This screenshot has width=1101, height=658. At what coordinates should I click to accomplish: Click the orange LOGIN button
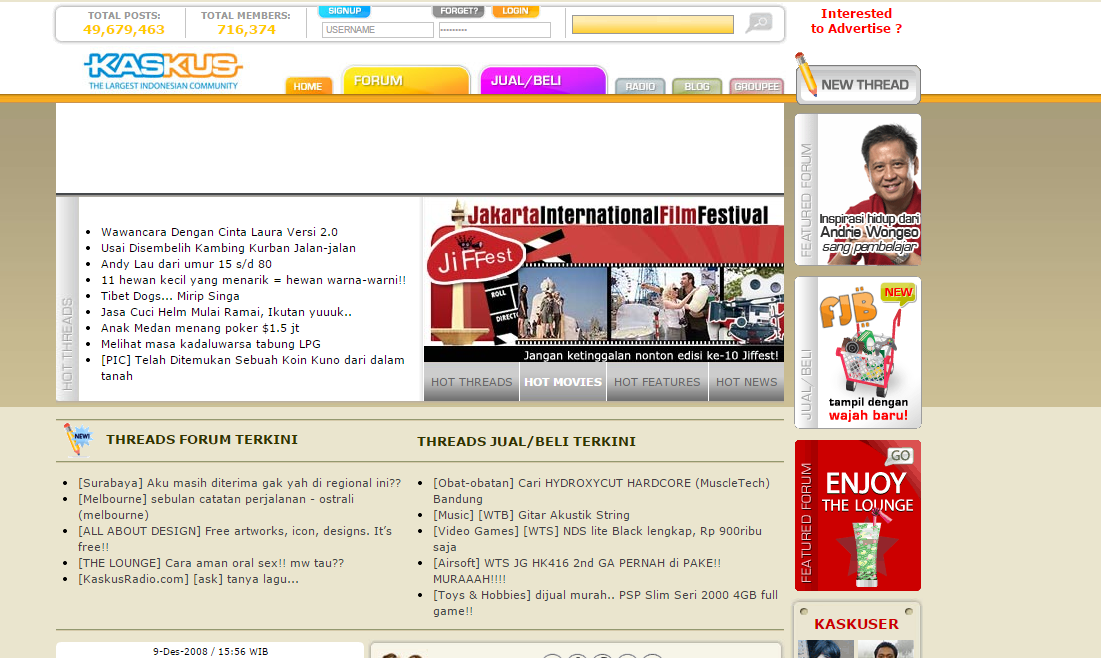click(x=515, y=11)
